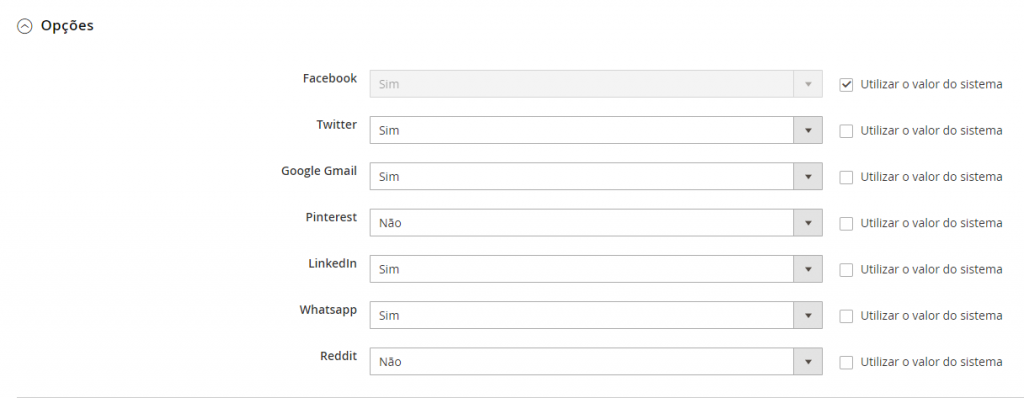The width and height of the screenshot is (1024, 398).
Task: Check system value box for Google Gmail
Action: pyautogui.click(x=846, y=177)
